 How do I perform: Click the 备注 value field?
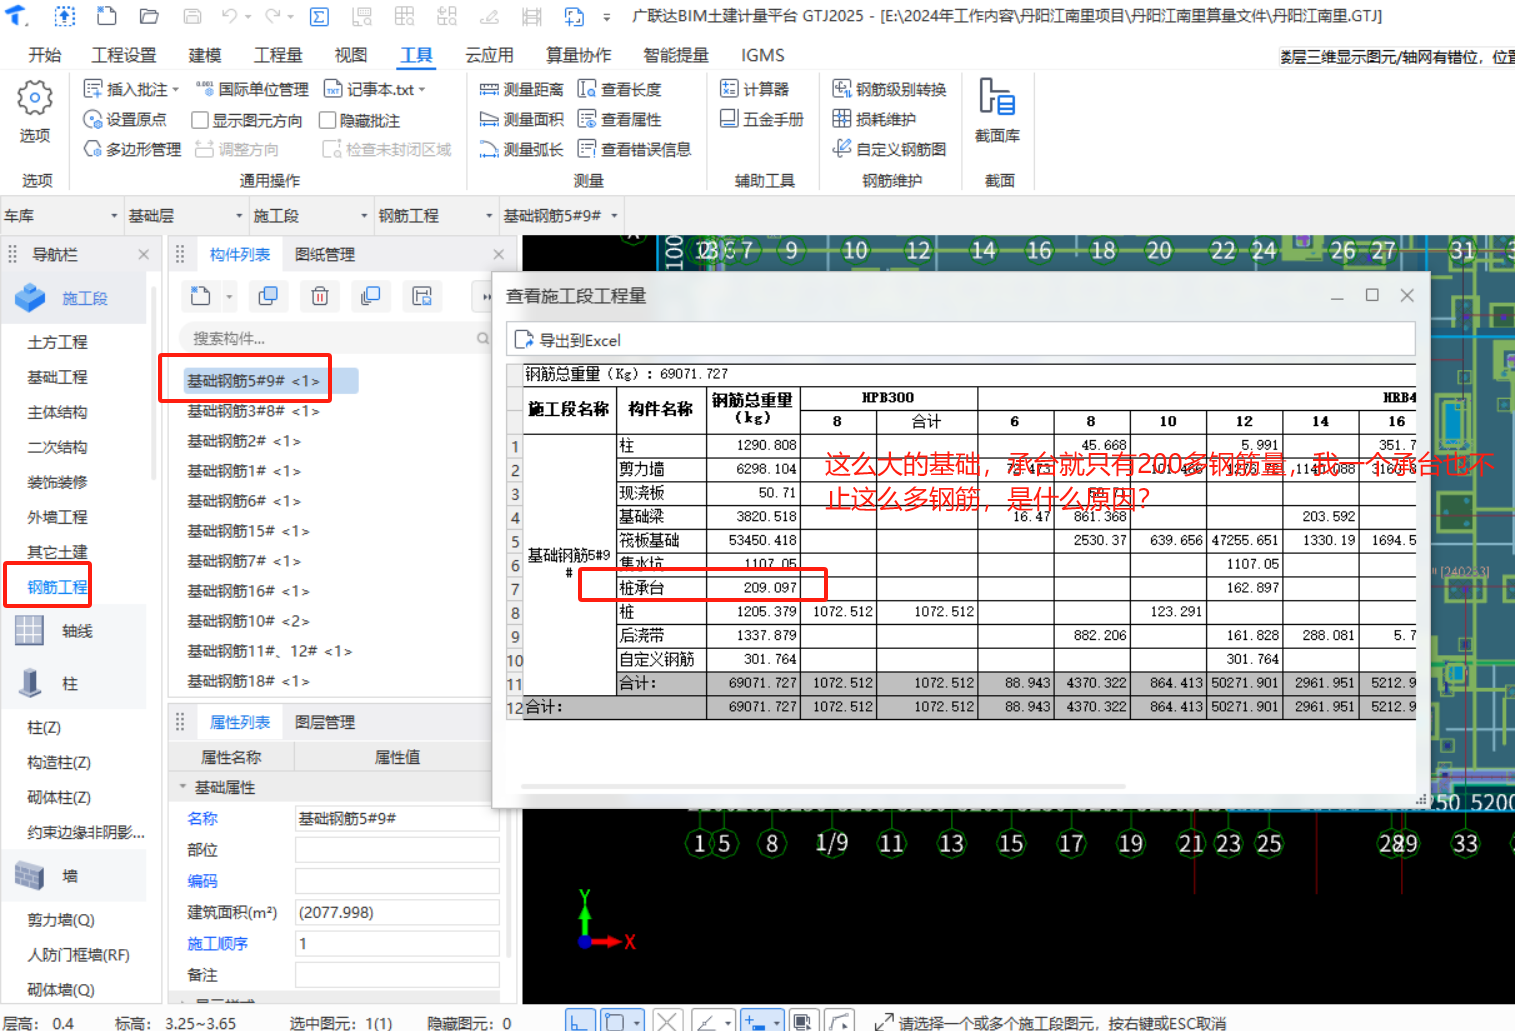pyautogui.click(x=397, y=975)
